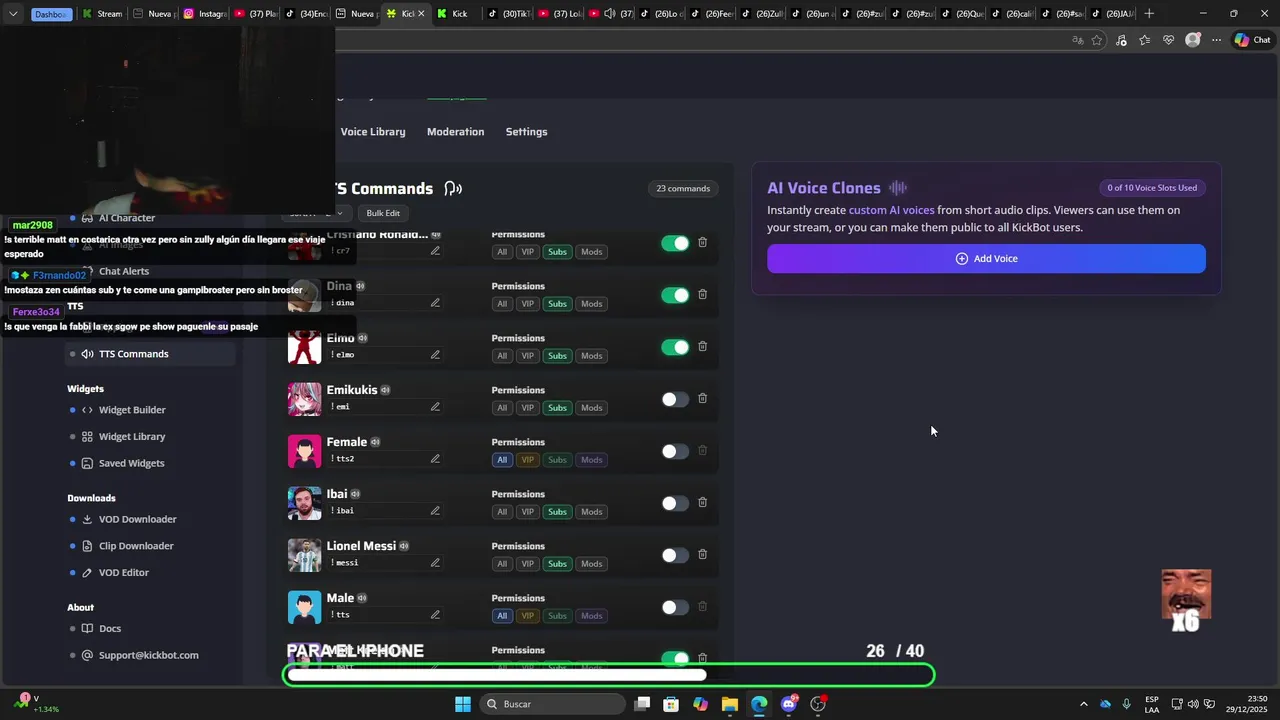Open the Support@kickbot.com link

click(148, 655)
